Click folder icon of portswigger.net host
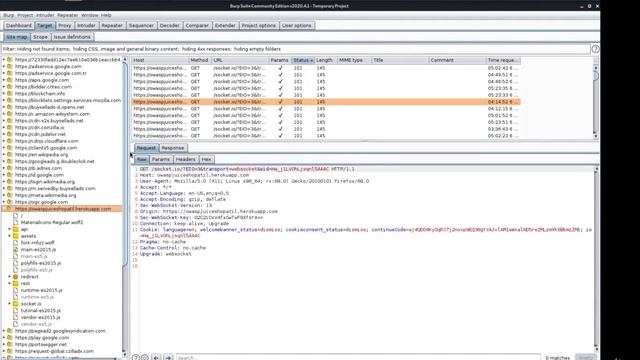The image size is (640, 360). click(x=10, y=344)
